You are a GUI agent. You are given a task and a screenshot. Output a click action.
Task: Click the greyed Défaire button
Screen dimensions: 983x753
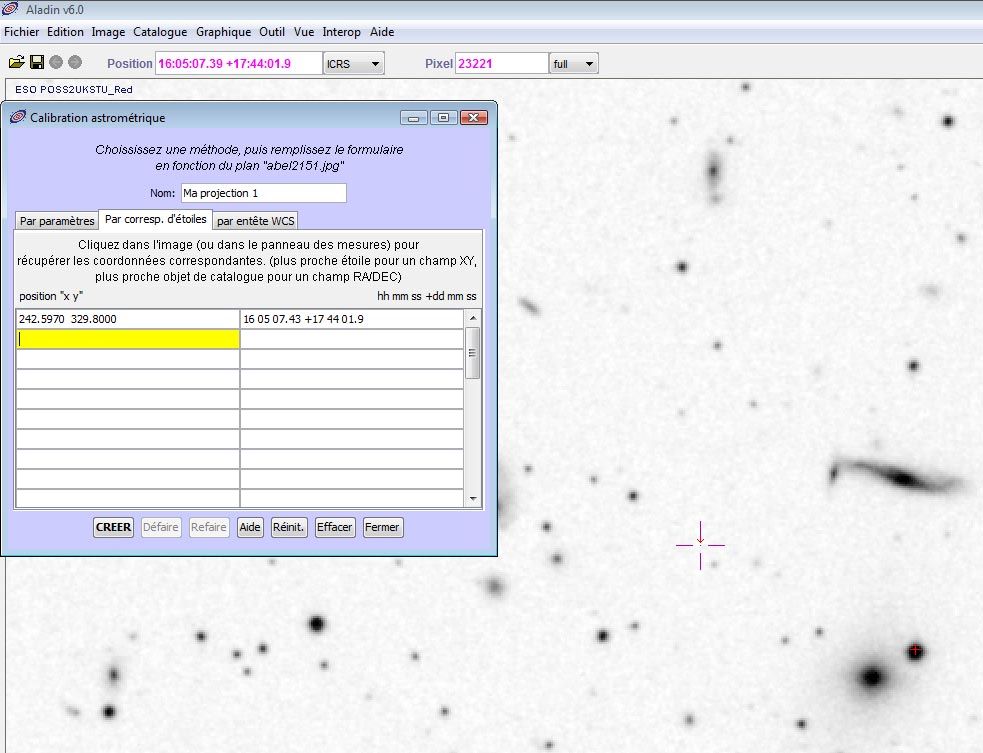(160, 527)
